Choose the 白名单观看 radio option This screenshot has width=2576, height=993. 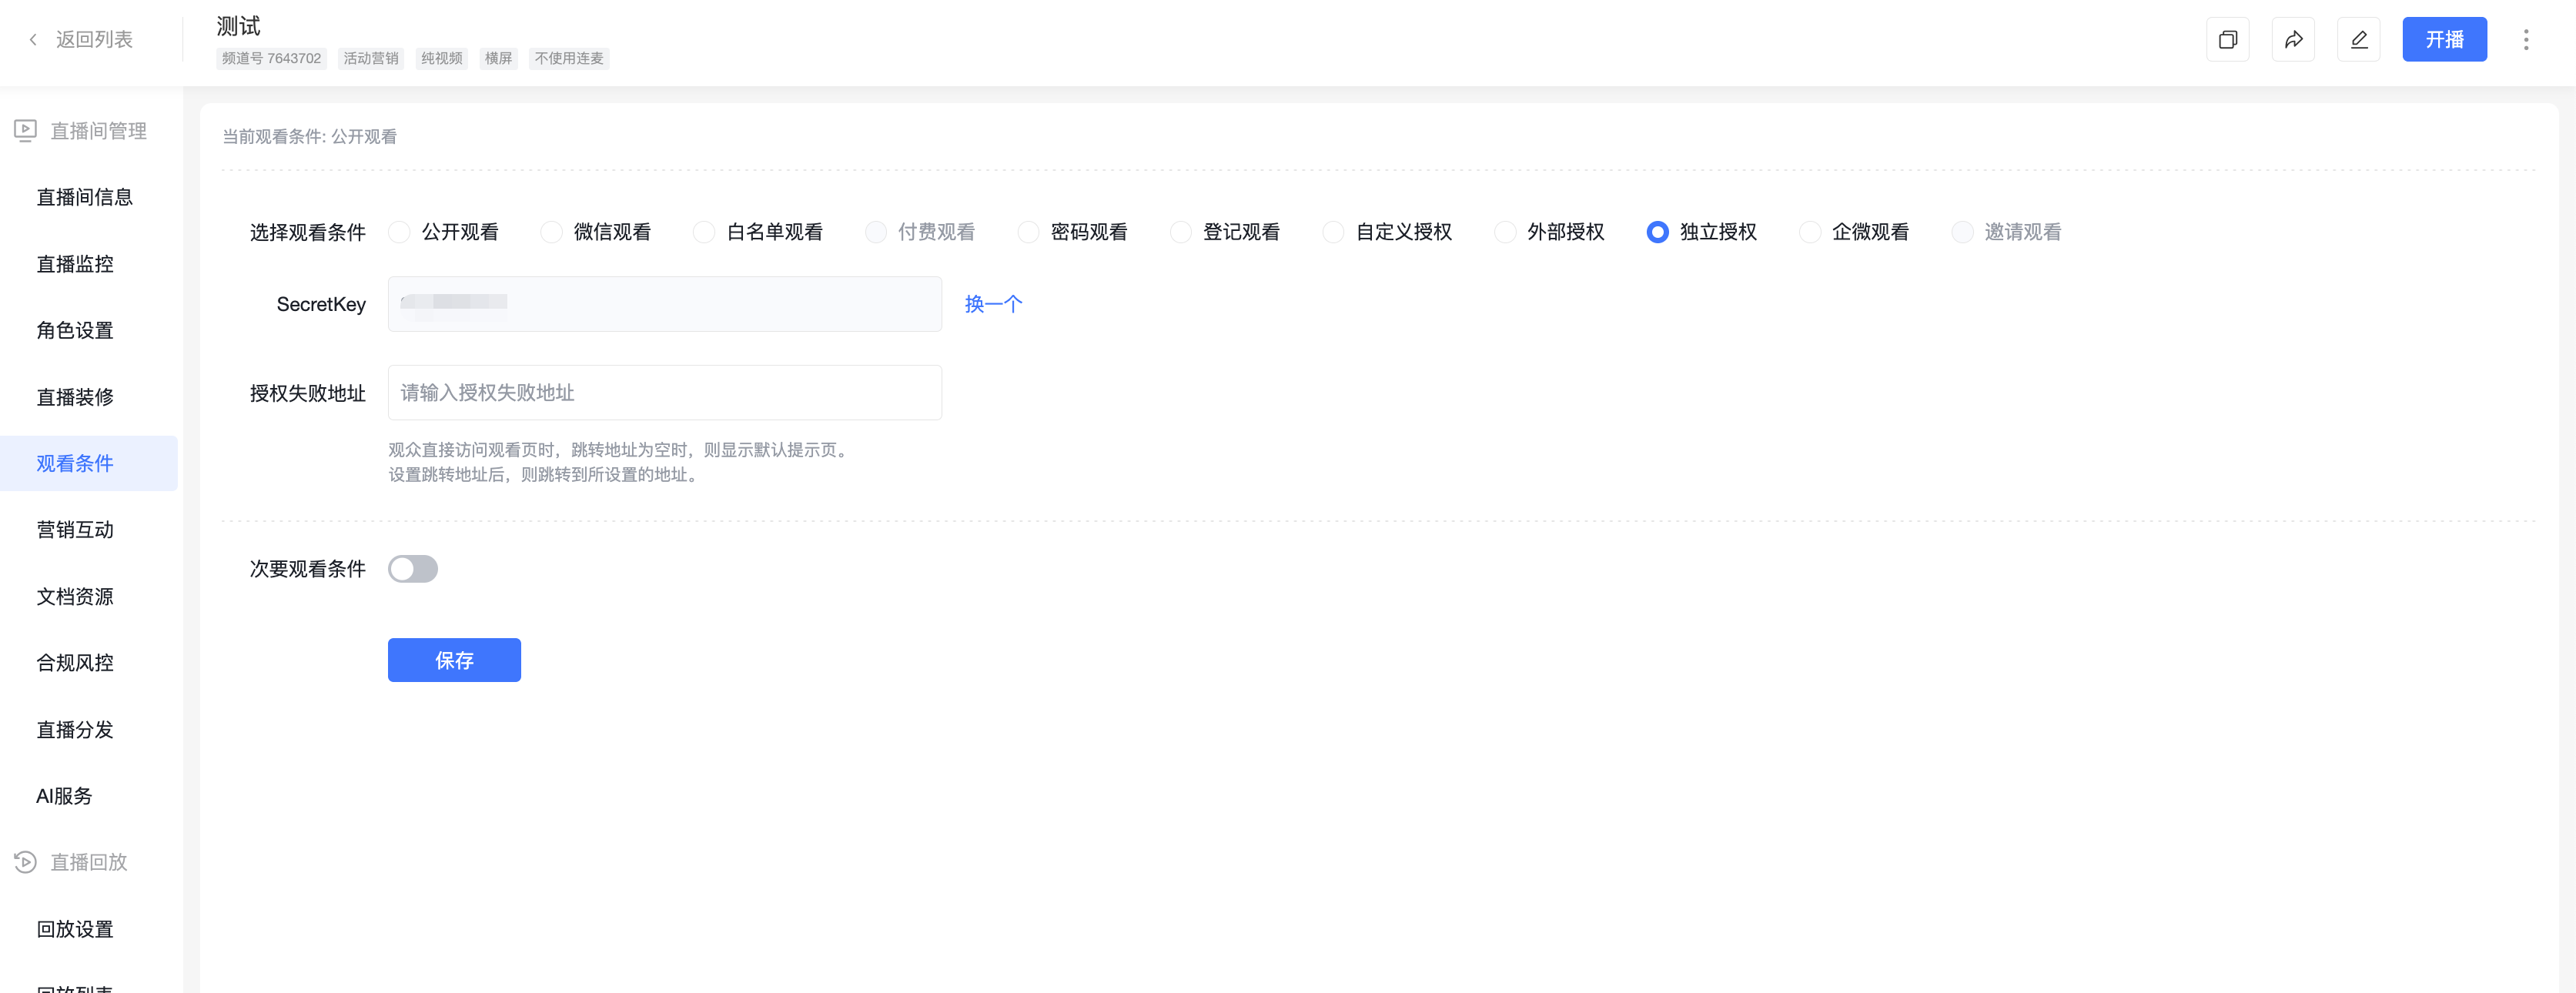704,232
